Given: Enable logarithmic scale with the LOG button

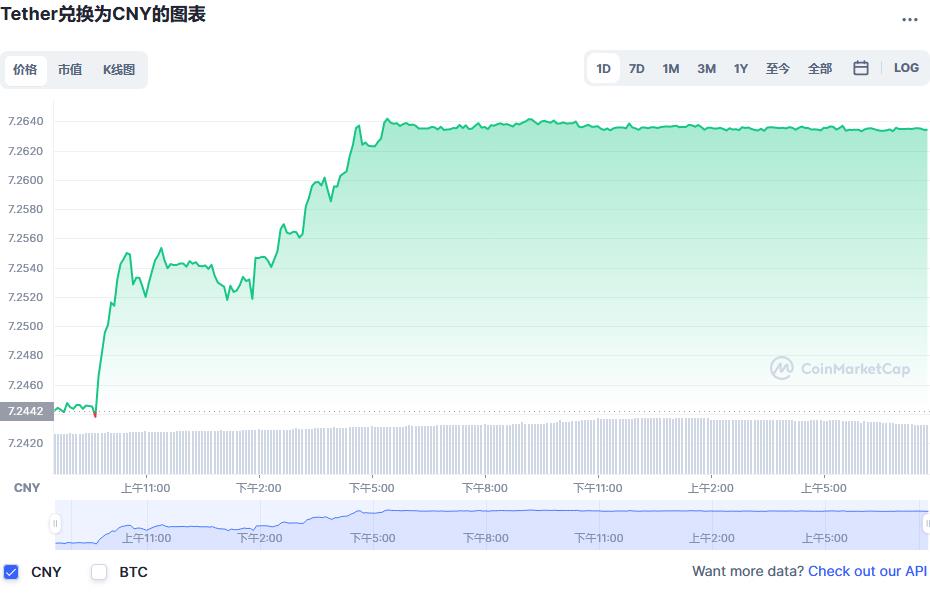Looking at the screenshot, I should click(905, 67).
